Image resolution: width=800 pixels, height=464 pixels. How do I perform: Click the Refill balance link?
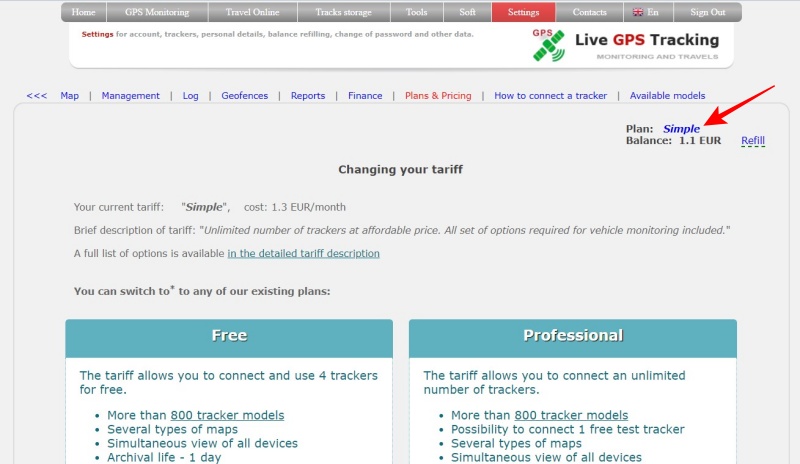752,141
